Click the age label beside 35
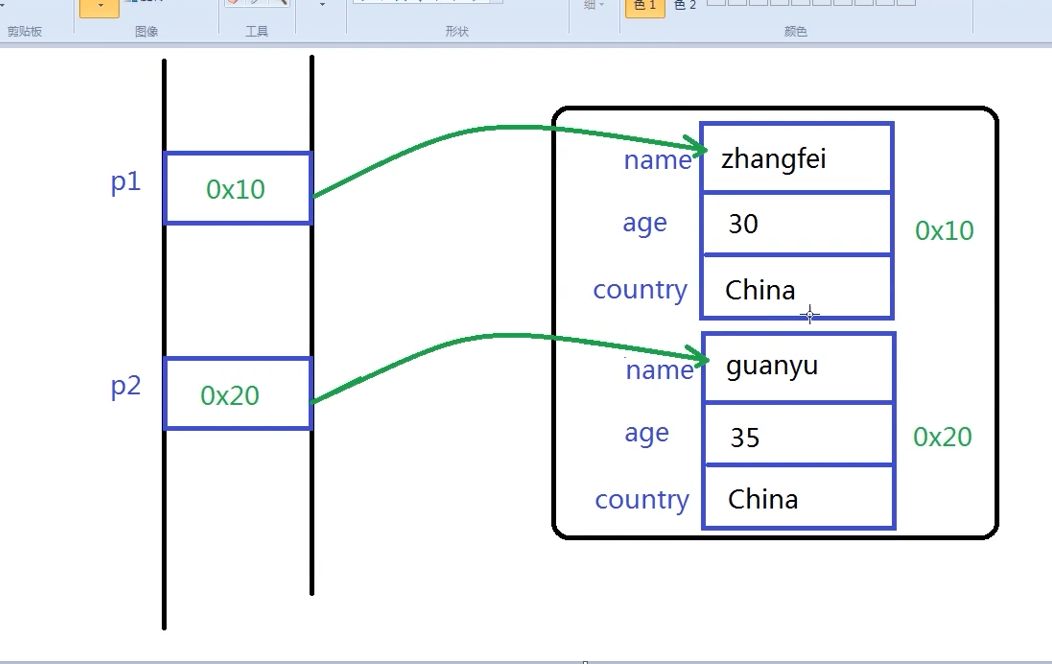Screen dimensions: 1052x664 tap(647, 435)
